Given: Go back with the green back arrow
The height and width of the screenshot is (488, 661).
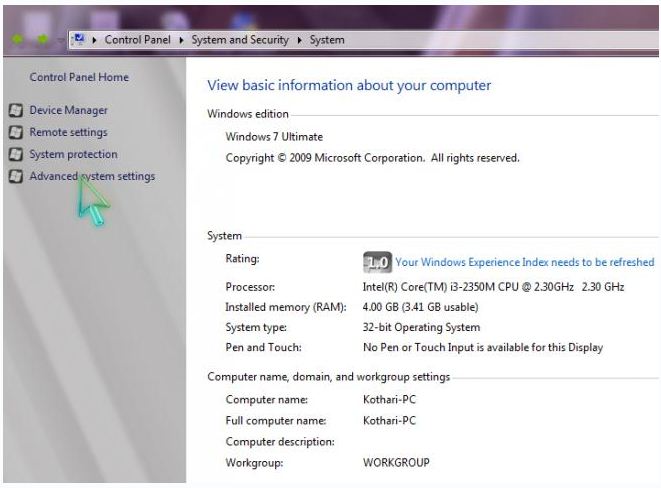Looking at the screenshot, I should click(18, 40).
